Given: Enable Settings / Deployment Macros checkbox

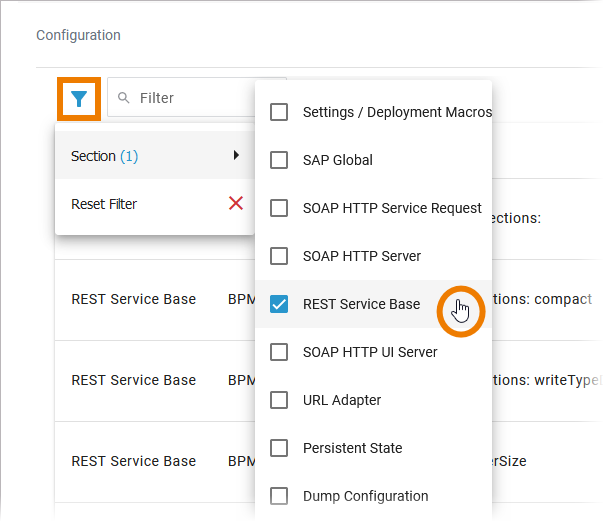Looking at the screenshot, I should (x=280, y=112).
